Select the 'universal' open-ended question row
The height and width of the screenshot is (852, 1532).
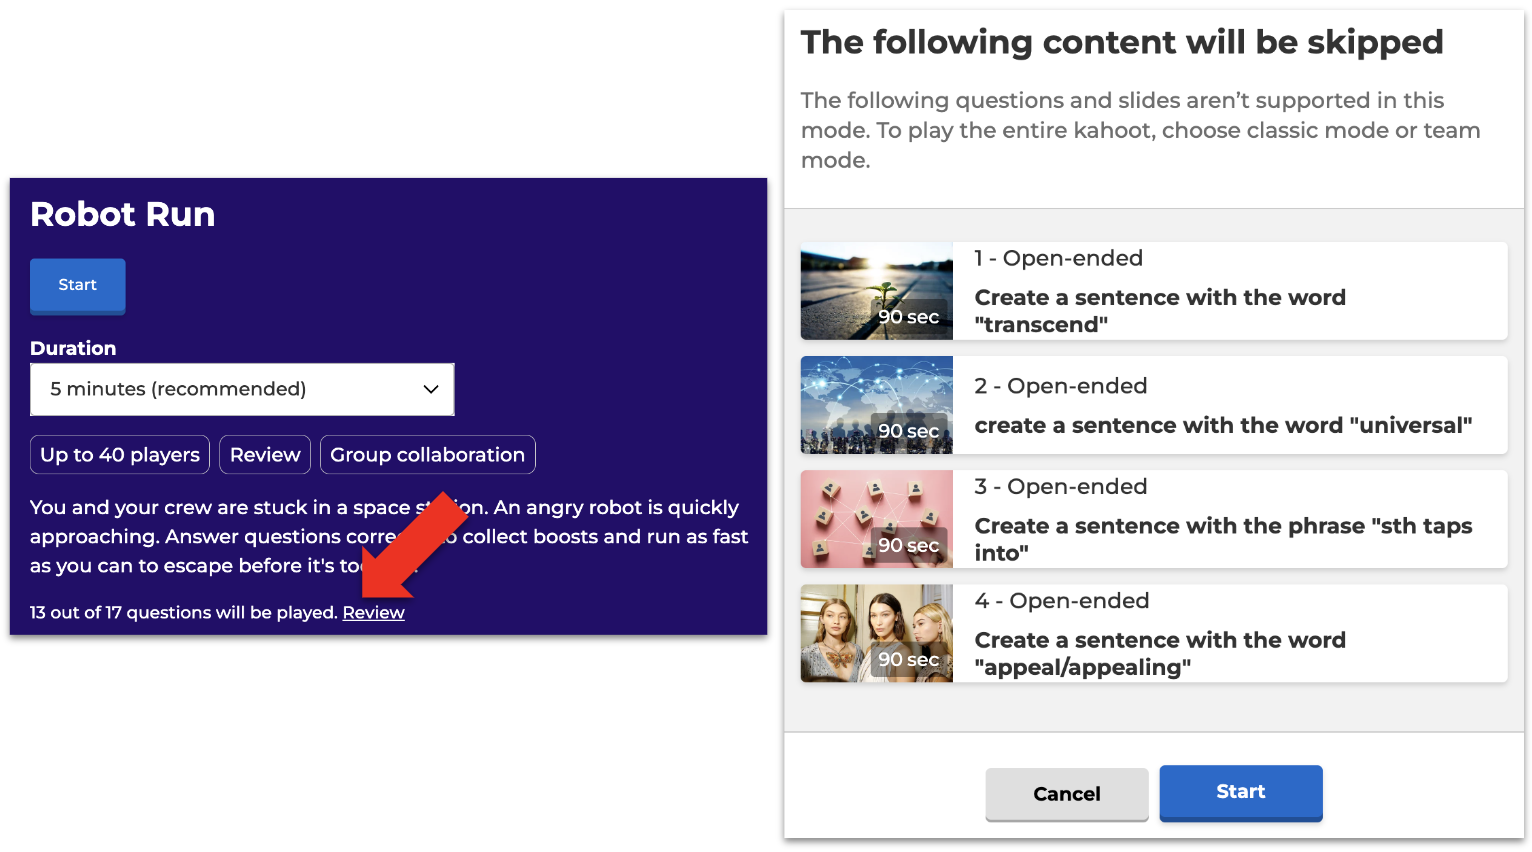(1228, 405)
